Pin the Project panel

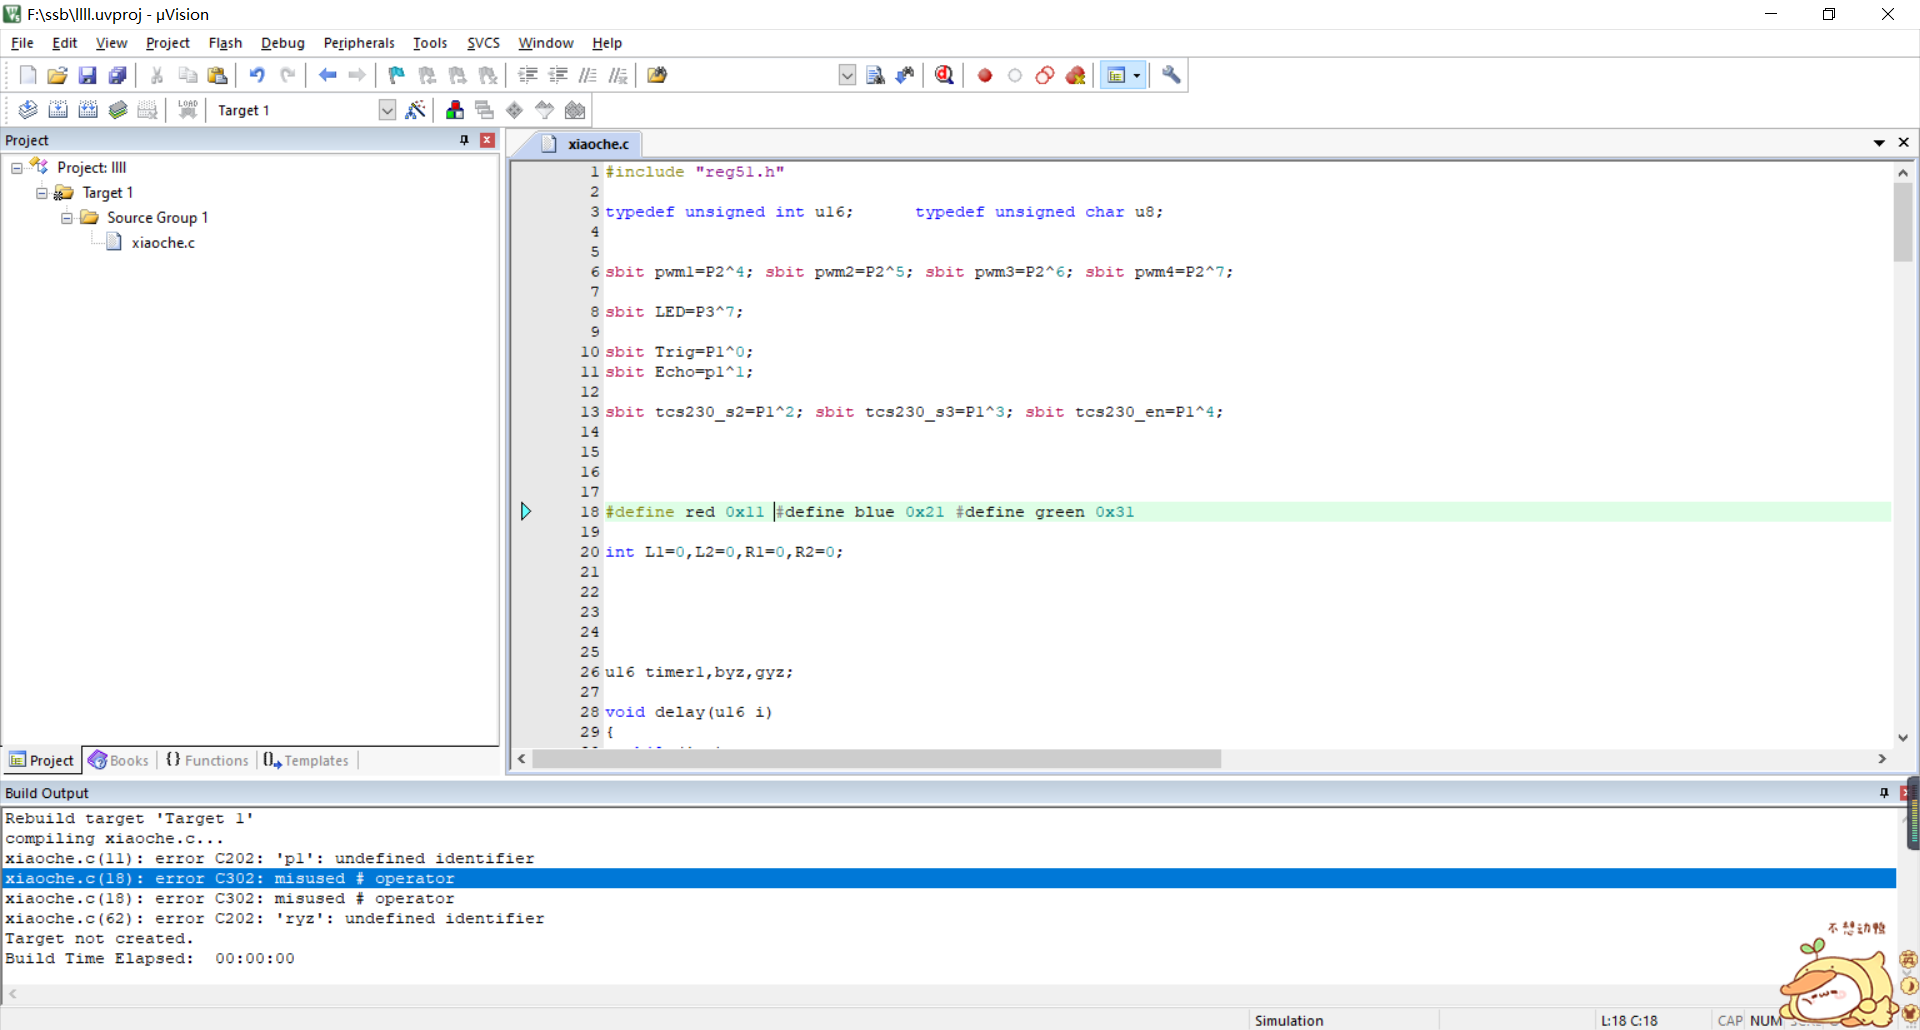[x=464, y=140]
